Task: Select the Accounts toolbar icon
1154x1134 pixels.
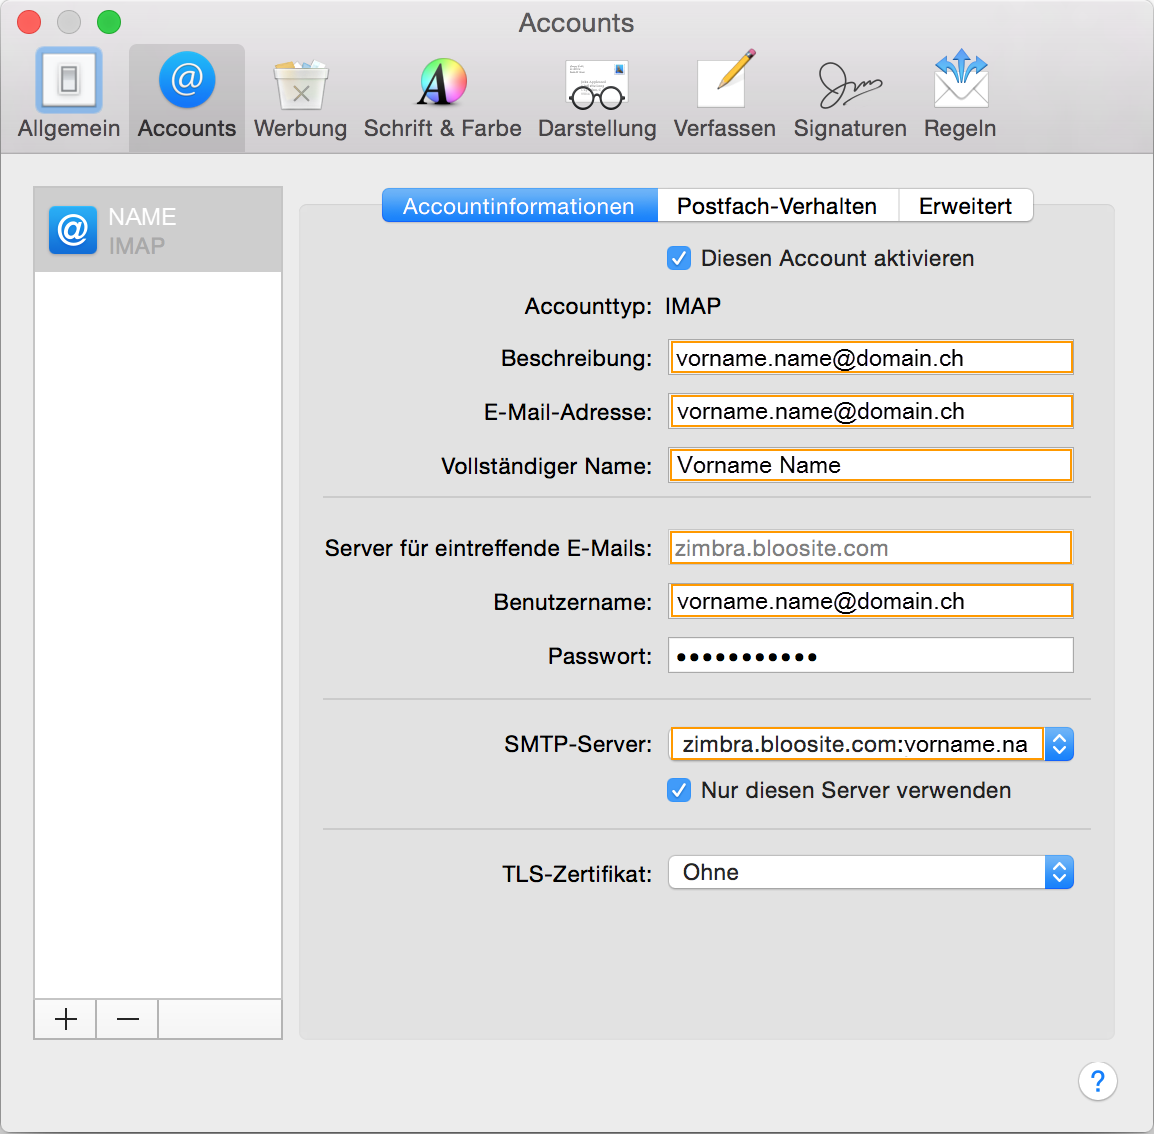Action: click(x=187, y=96)
